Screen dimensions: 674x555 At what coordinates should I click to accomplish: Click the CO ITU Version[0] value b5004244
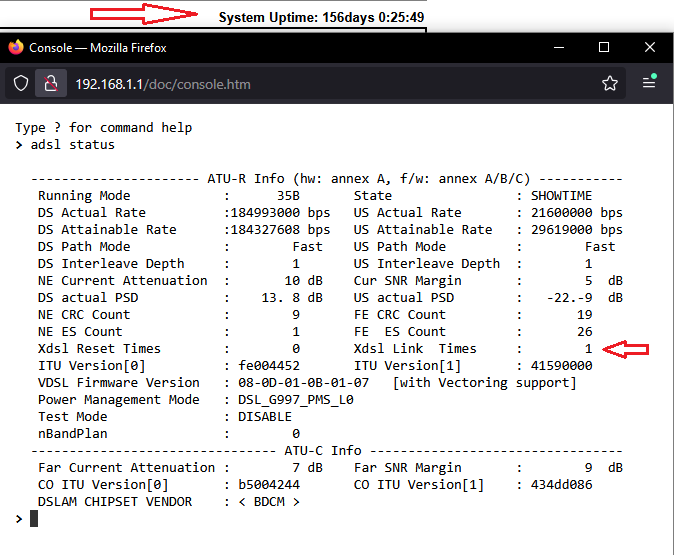269,484
